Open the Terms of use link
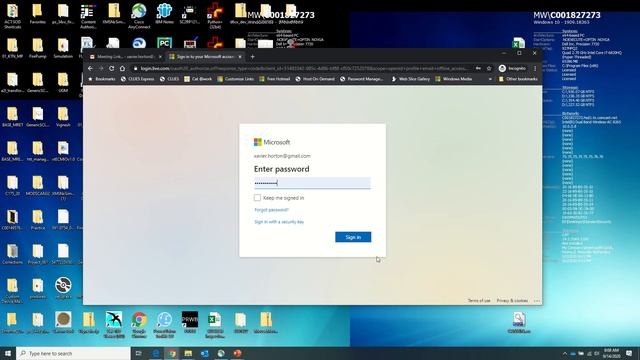 (x=479, y=300)
